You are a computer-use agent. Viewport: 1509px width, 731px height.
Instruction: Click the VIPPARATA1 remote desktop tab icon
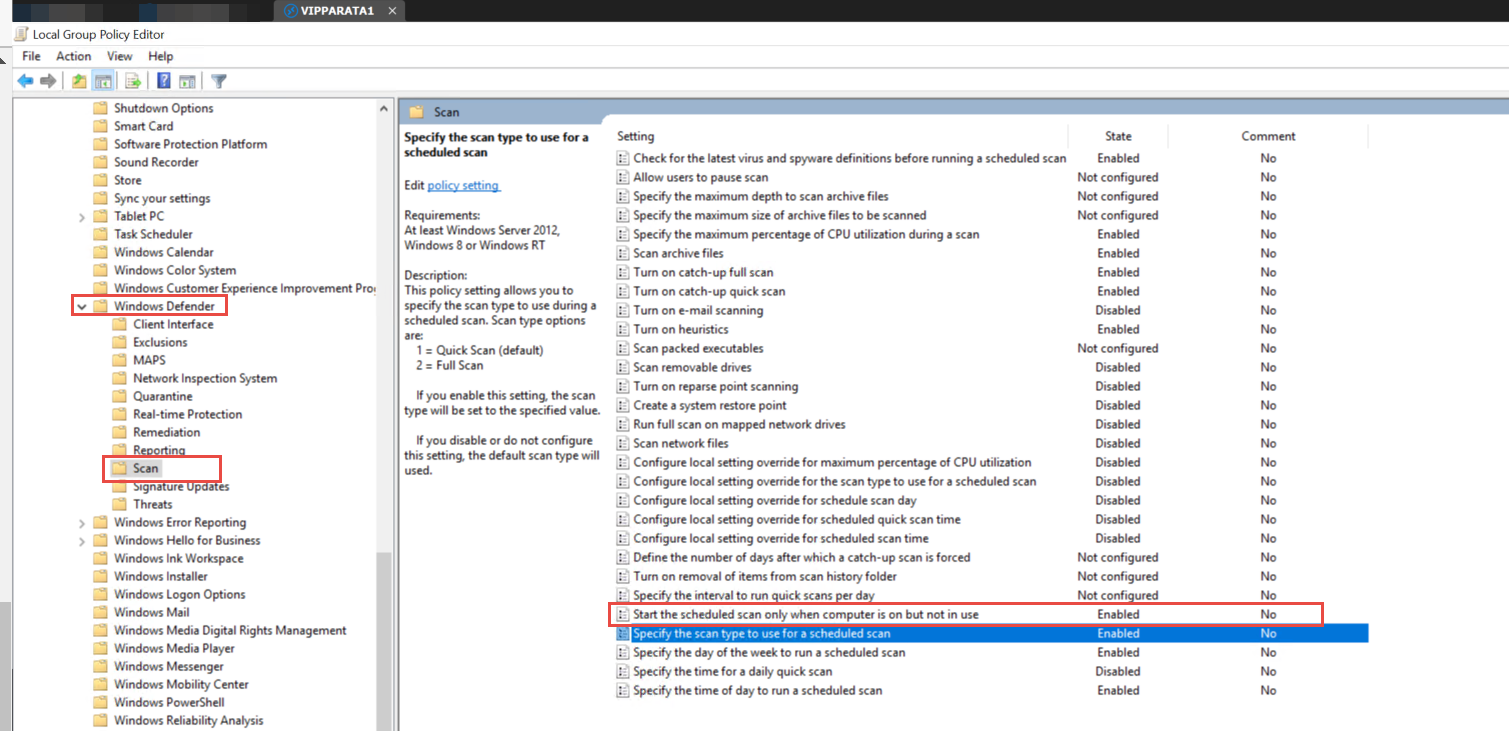pyautogui.click(x=290, y=11)
